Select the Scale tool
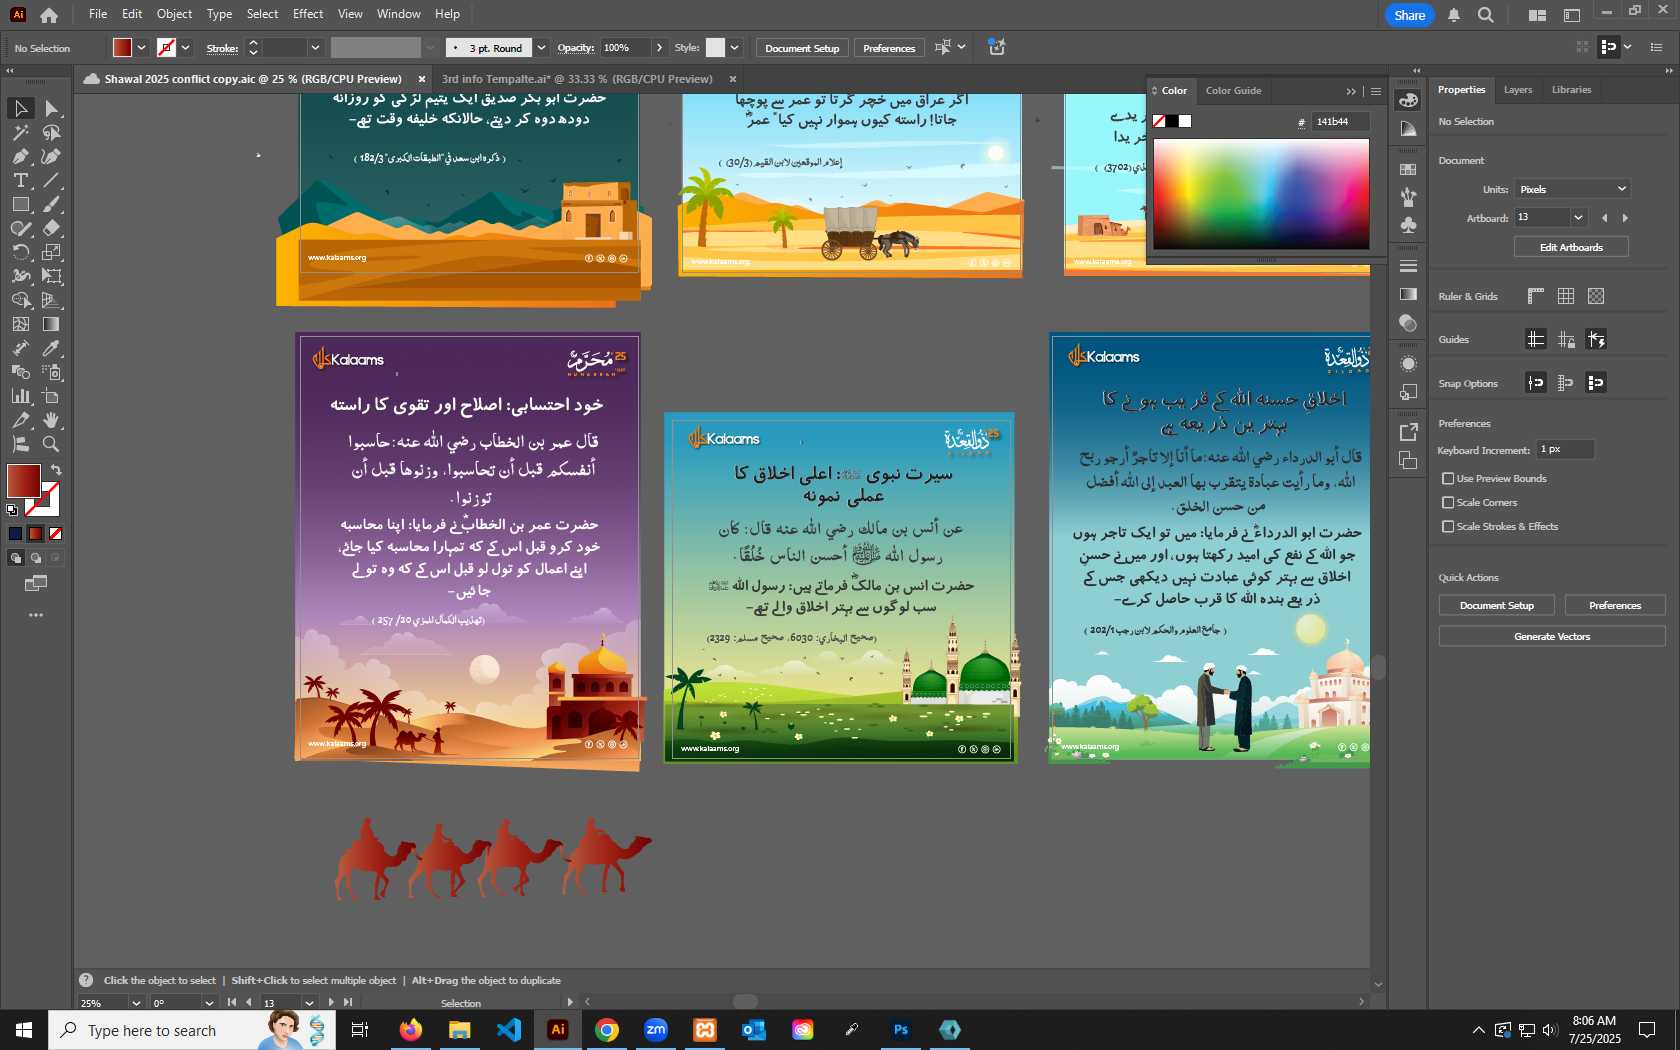 coord(51,252)
